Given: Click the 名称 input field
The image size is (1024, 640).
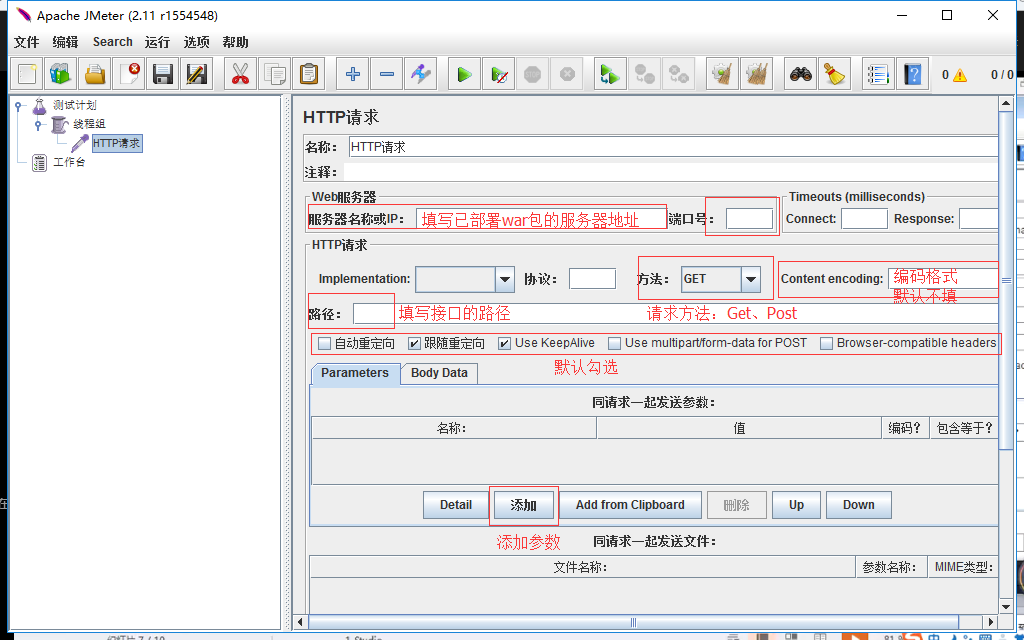Looking at the screenshot, I should click(x=673, y=147).
